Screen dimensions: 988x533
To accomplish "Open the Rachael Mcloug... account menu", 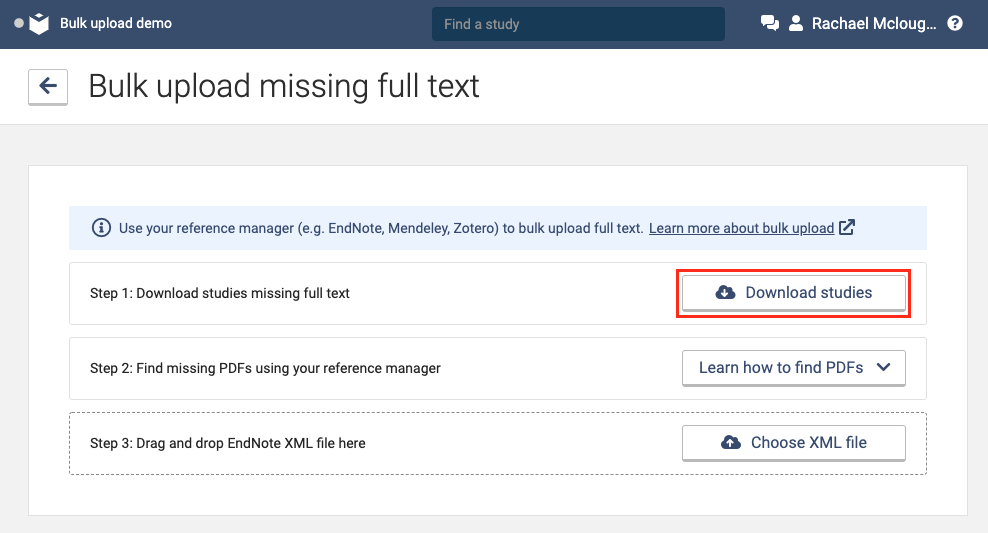I will tap(874, 23).
